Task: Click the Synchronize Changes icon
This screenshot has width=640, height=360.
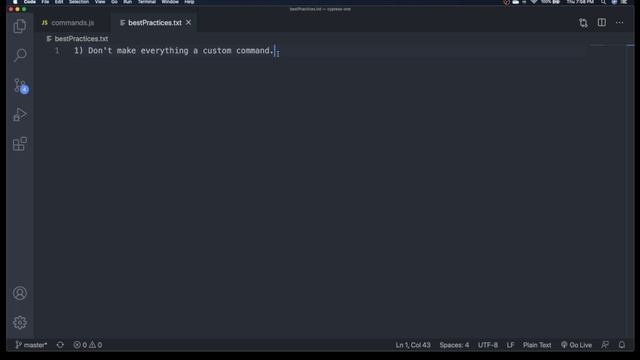Action: pos(60,345)
